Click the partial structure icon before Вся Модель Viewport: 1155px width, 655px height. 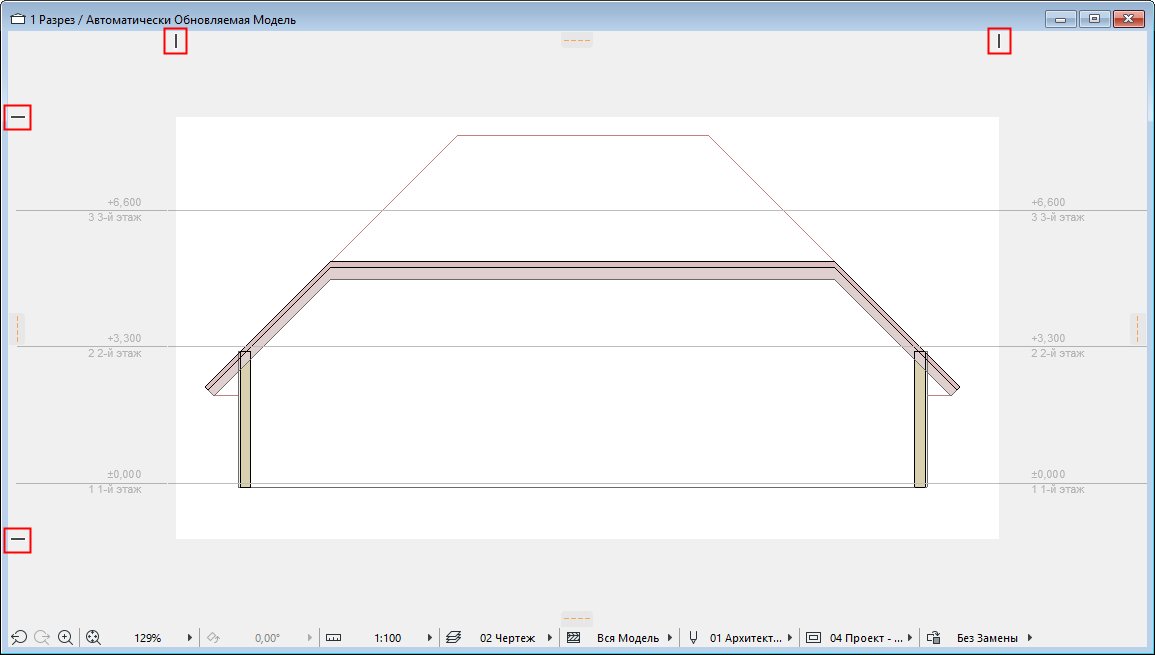tap(574, 637)
